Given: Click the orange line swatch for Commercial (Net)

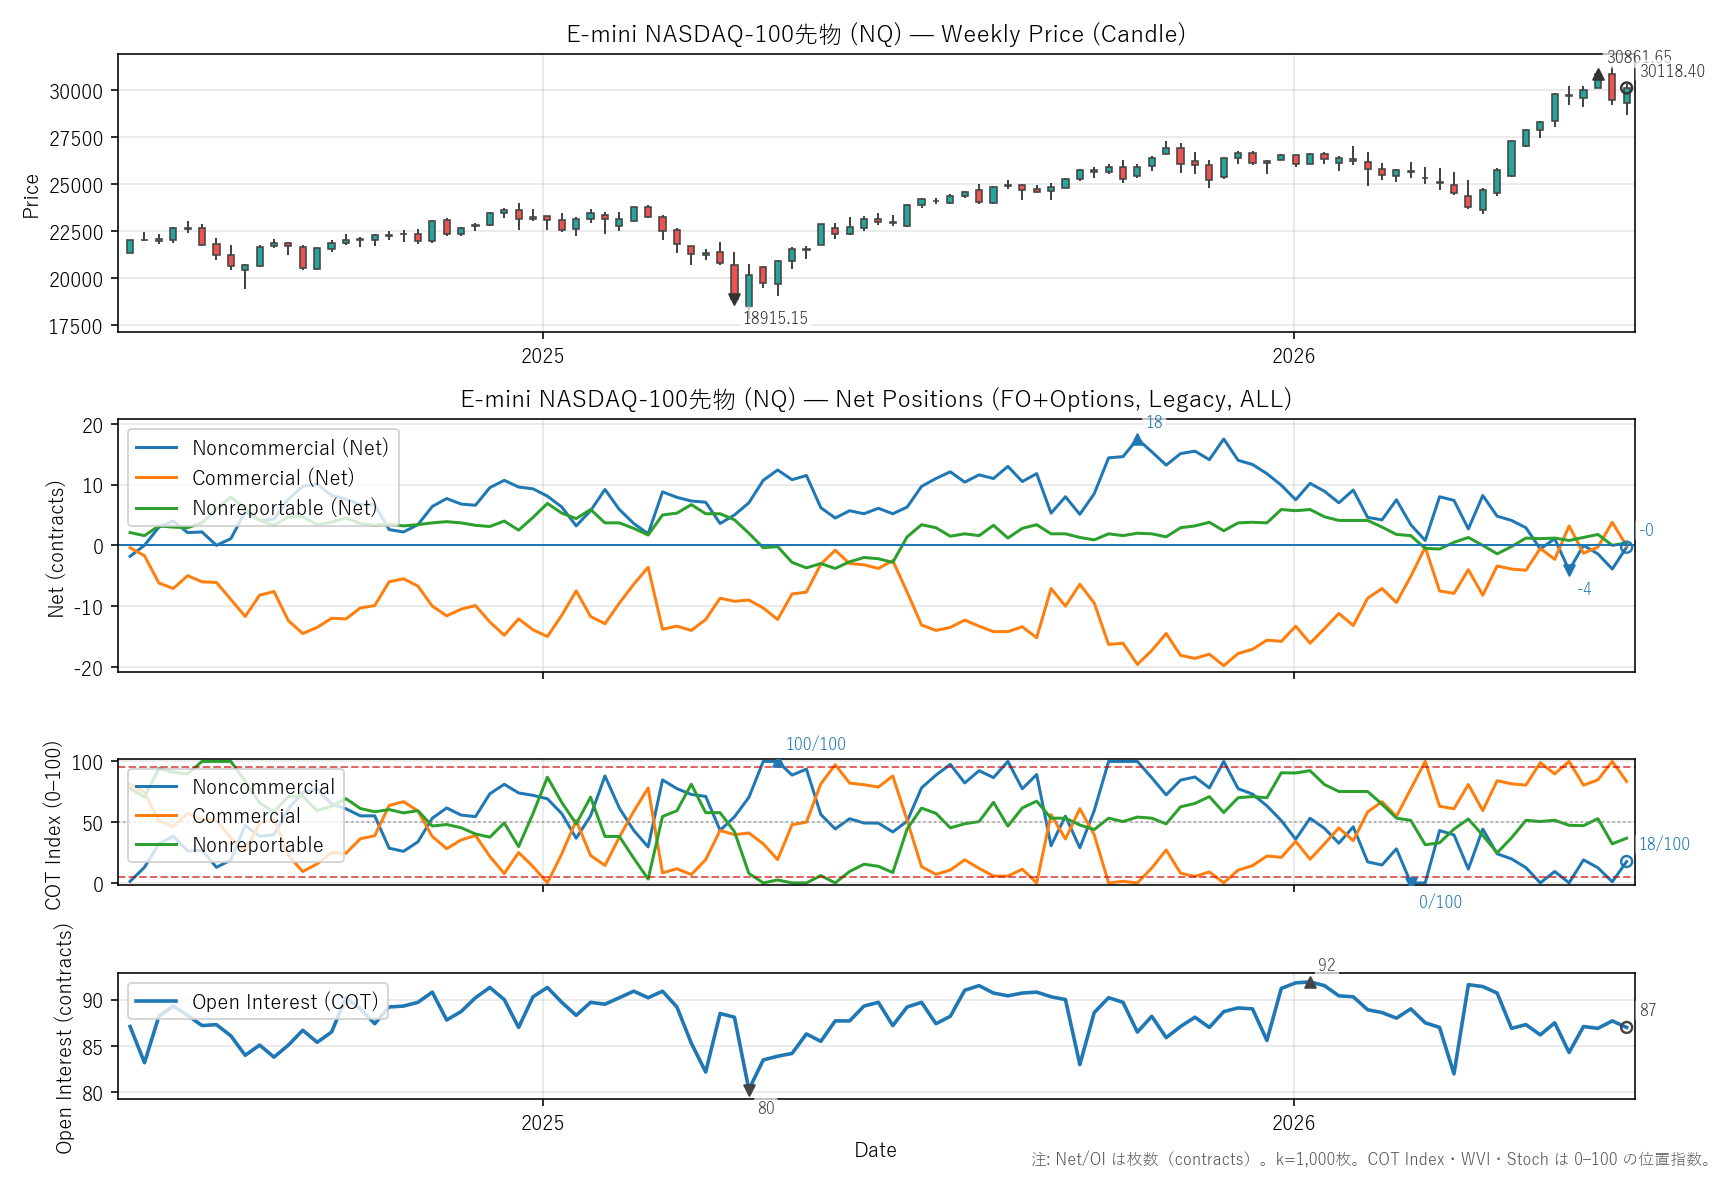Looking at the screenshot, I should (x=157, y=478).
